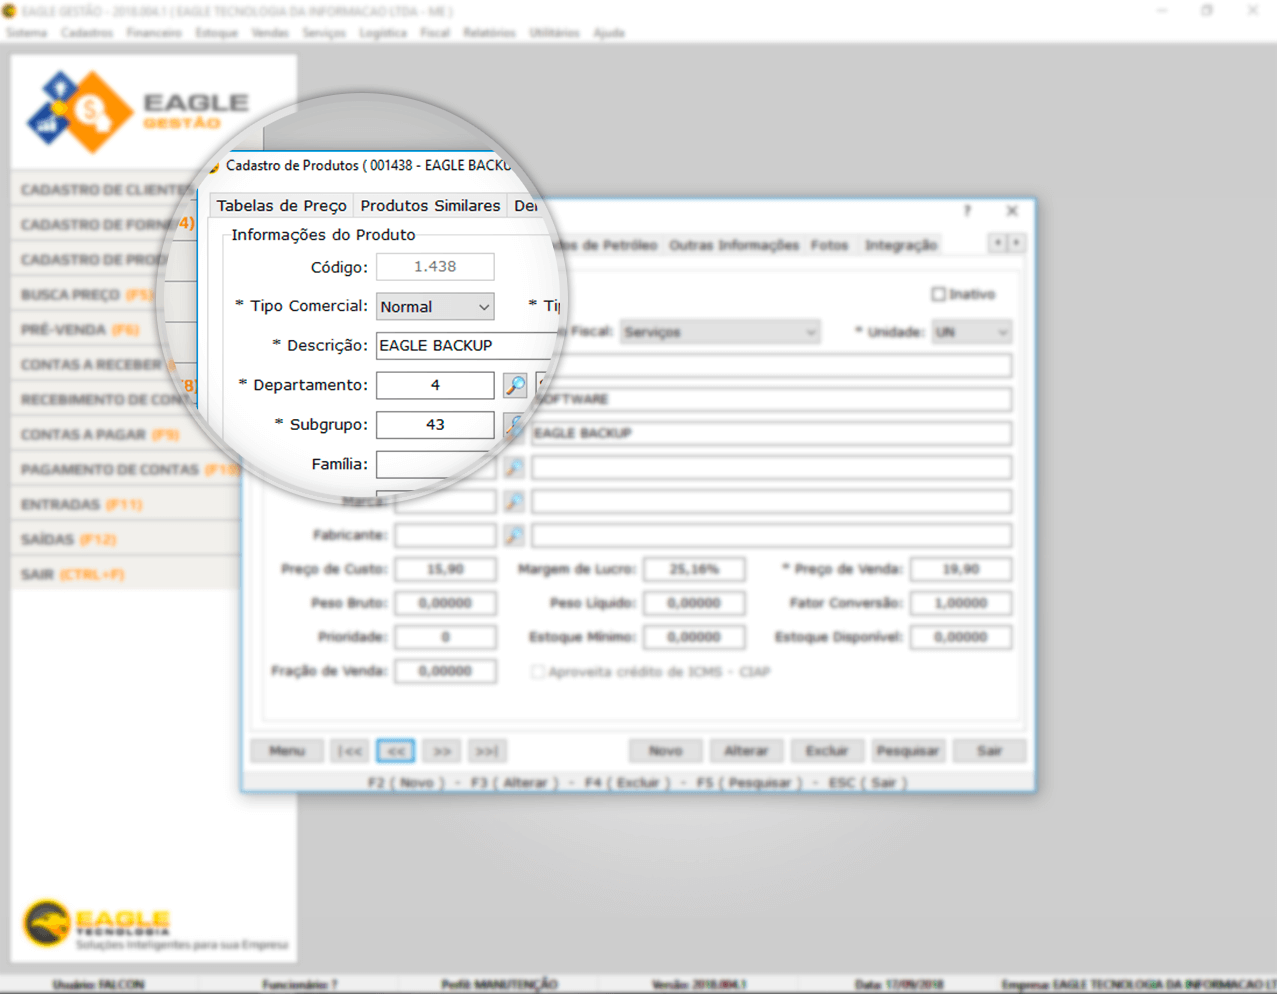
Task: Click the Fator Conversão field
Action: tap(961, 603)
